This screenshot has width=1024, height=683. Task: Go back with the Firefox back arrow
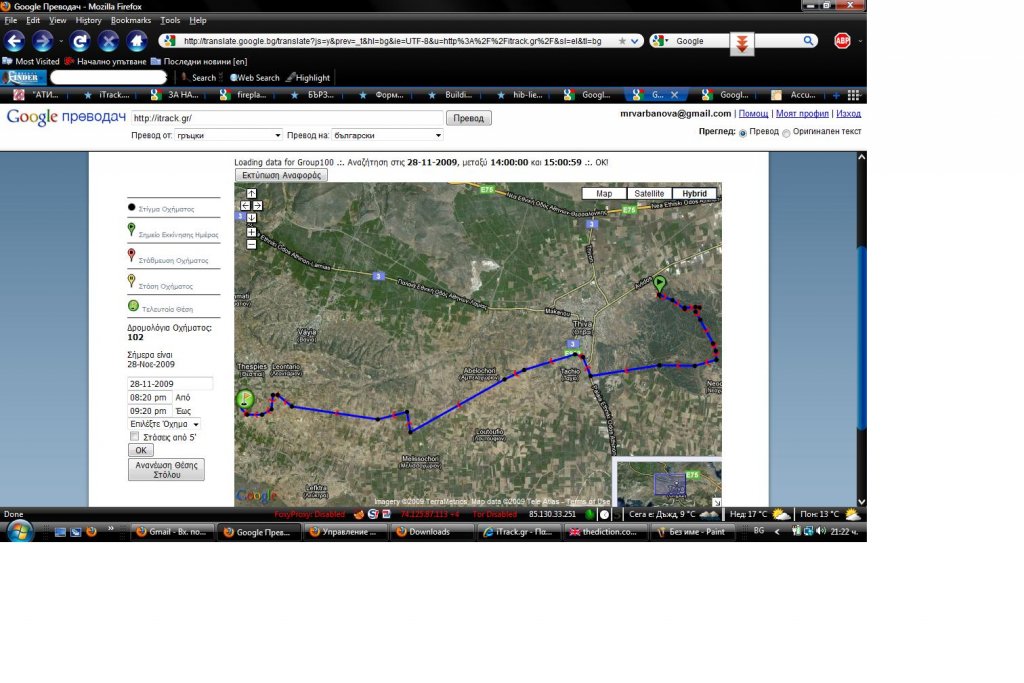[14, 41]
